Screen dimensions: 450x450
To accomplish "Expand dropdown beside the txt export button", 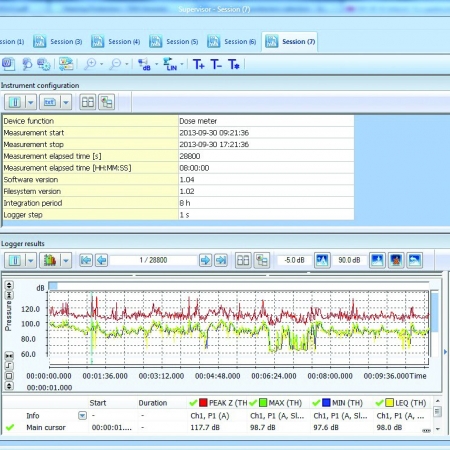I will click(66, 102).
